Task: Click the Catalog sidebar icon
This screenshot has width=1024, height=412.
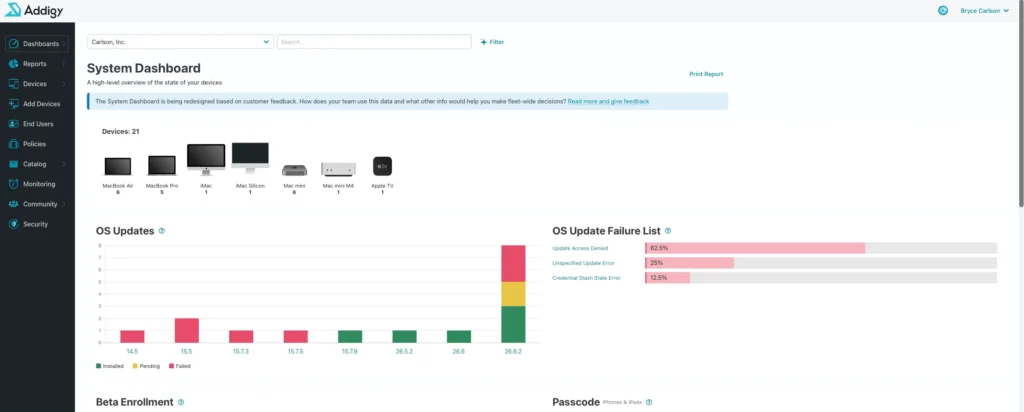Action: (x=13, y=164)
